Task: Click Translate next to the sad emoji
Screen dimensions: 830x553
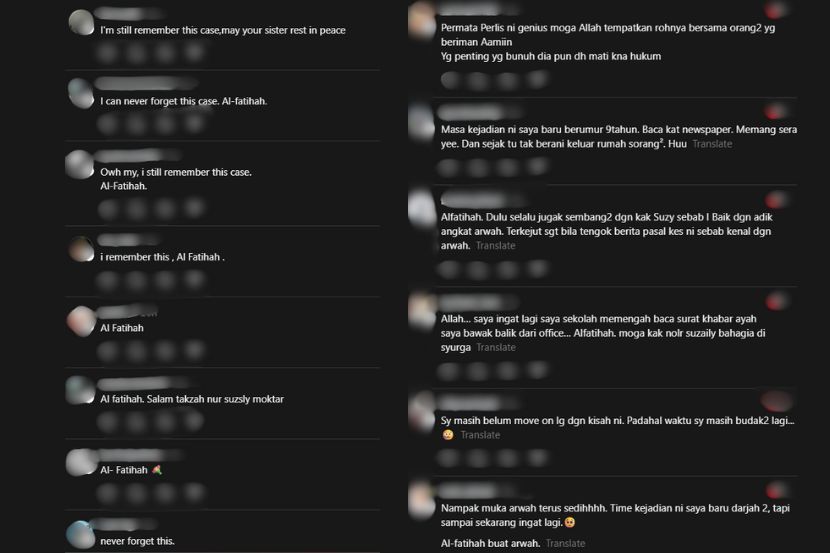Action: tap(480, 435)
